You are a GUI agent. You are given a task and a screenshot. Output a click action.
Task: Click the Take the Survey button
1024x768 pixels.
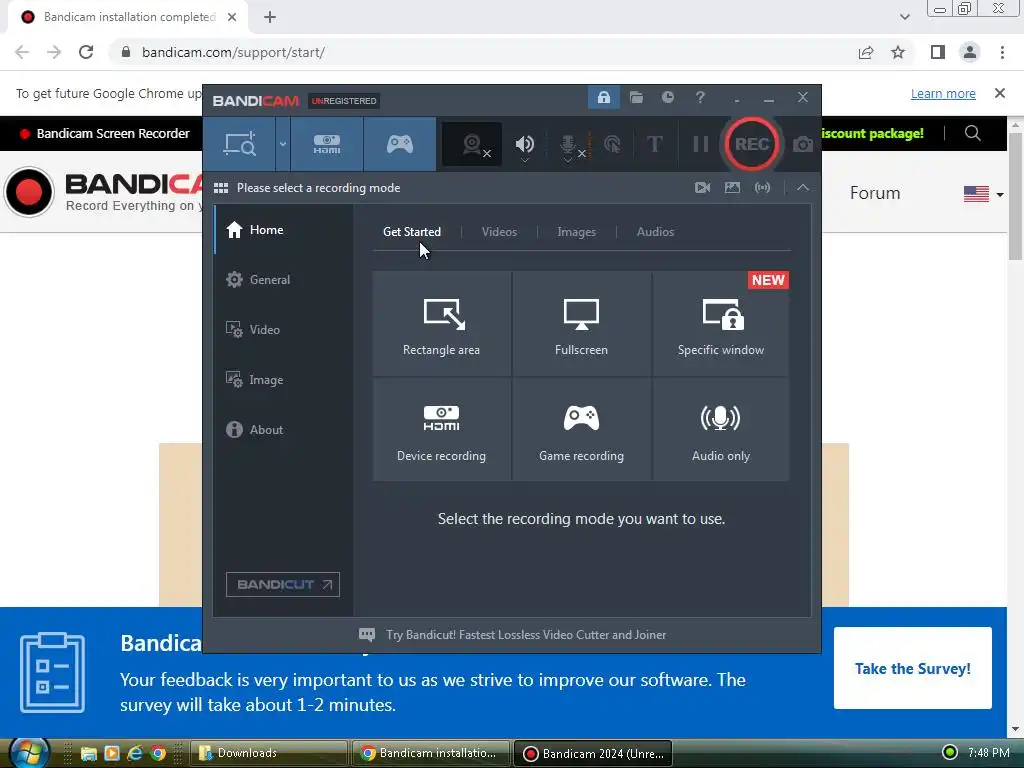click(912, 668)
